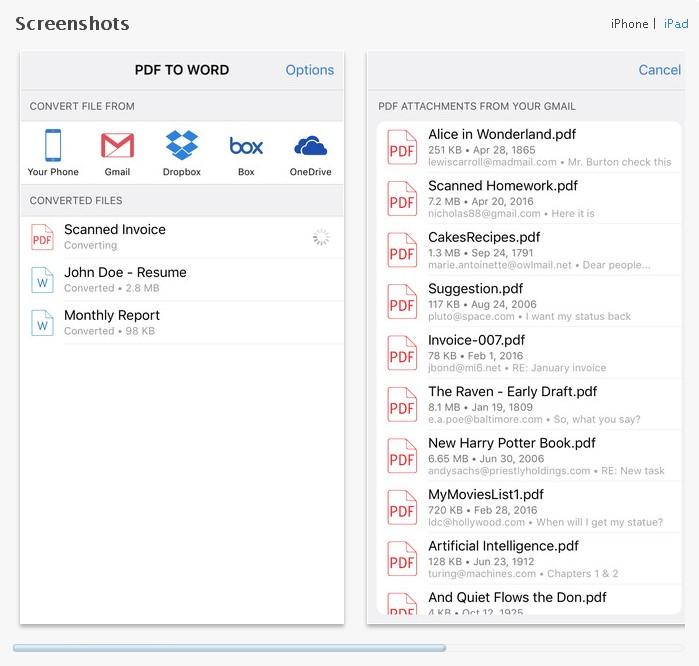
Task: Click the PDF TO WORD title
Action: [x=182, y=70]
